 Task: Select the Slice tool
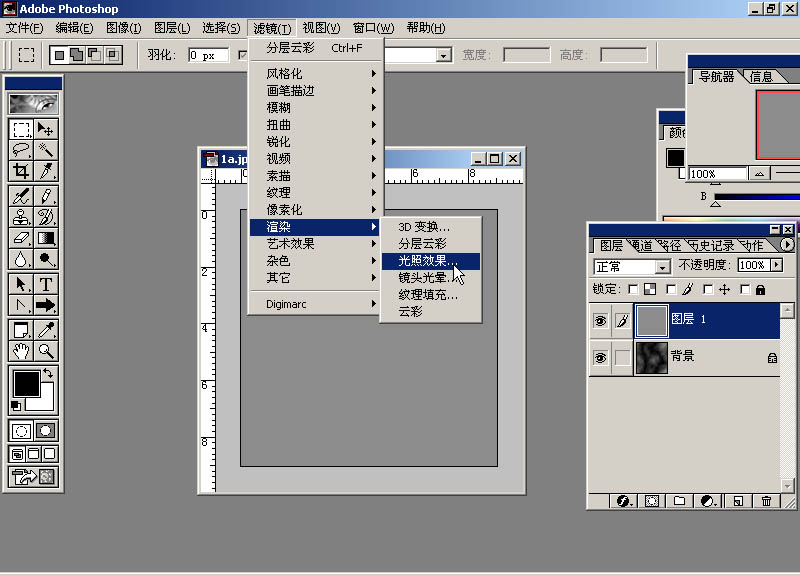point(45,171)
